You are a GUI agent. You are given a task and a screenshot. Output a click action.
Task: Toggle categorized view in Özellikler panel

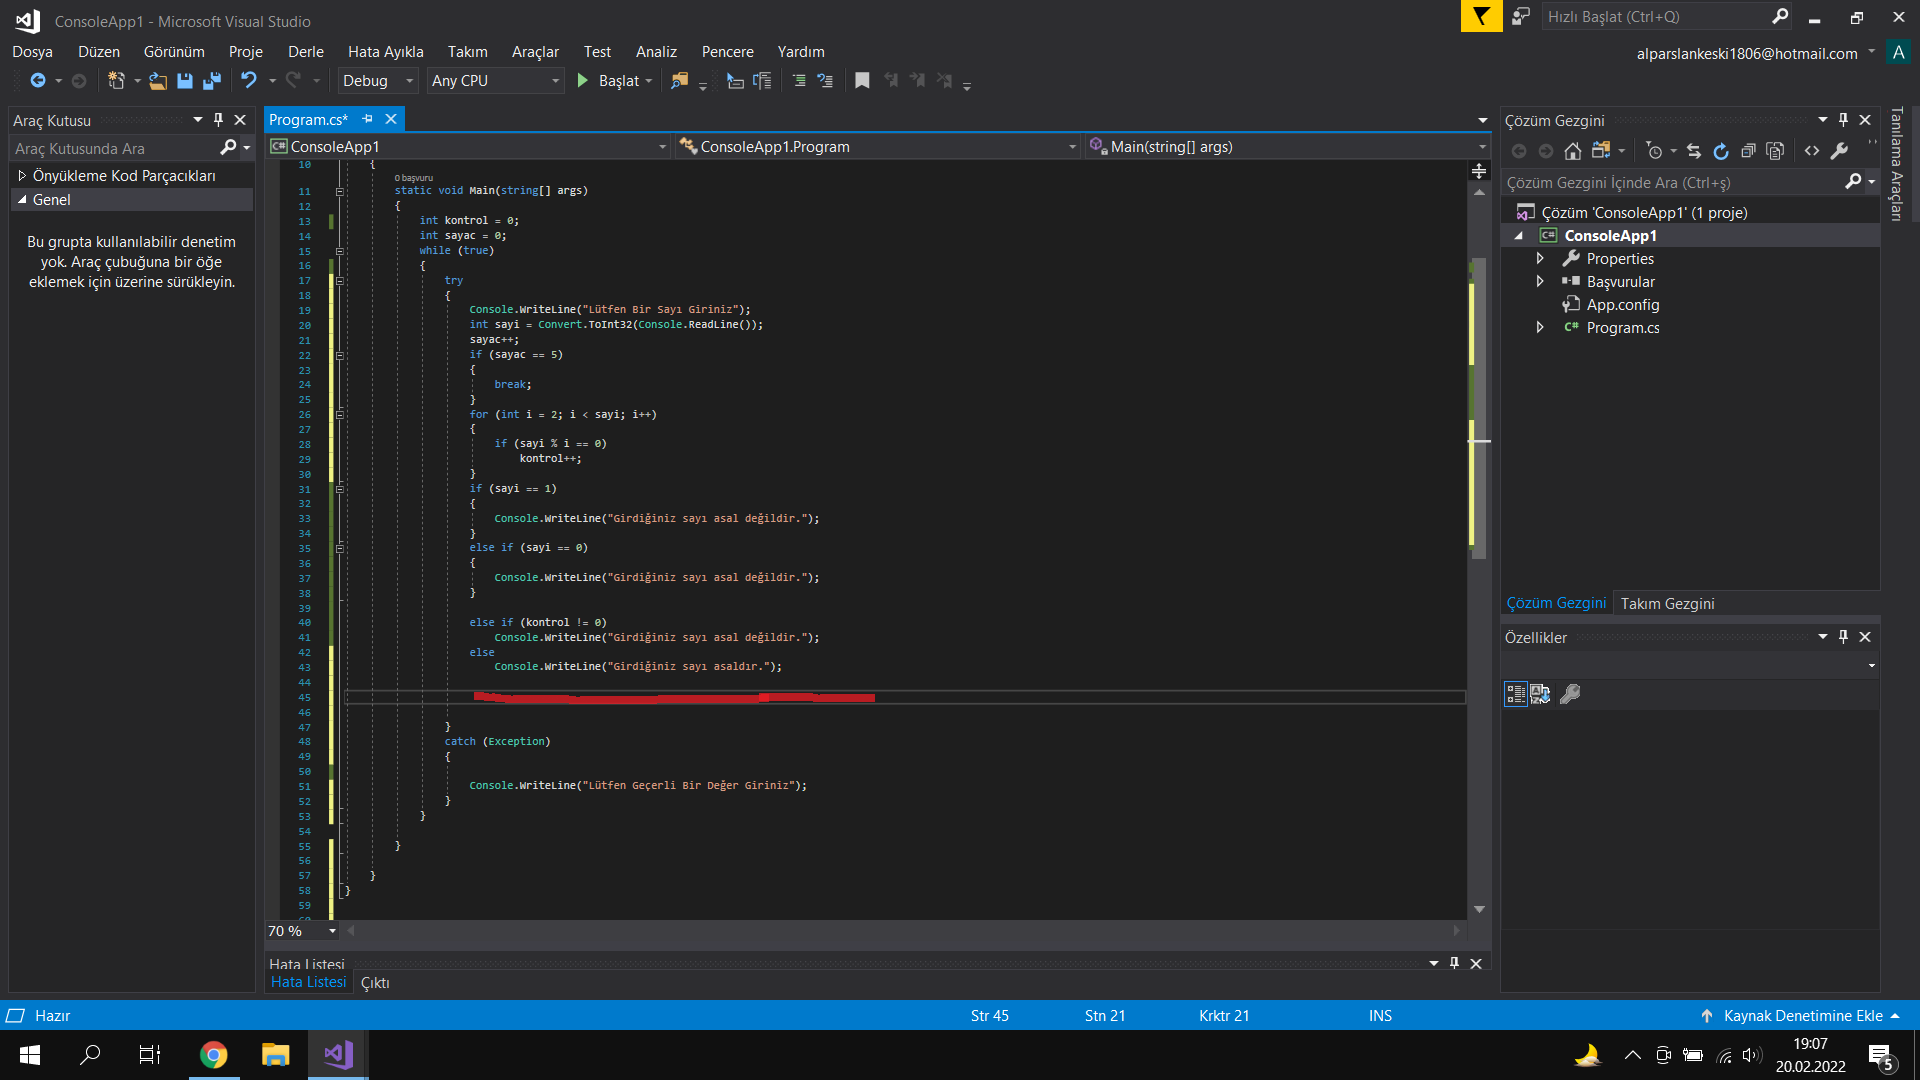coord(1515,694)
